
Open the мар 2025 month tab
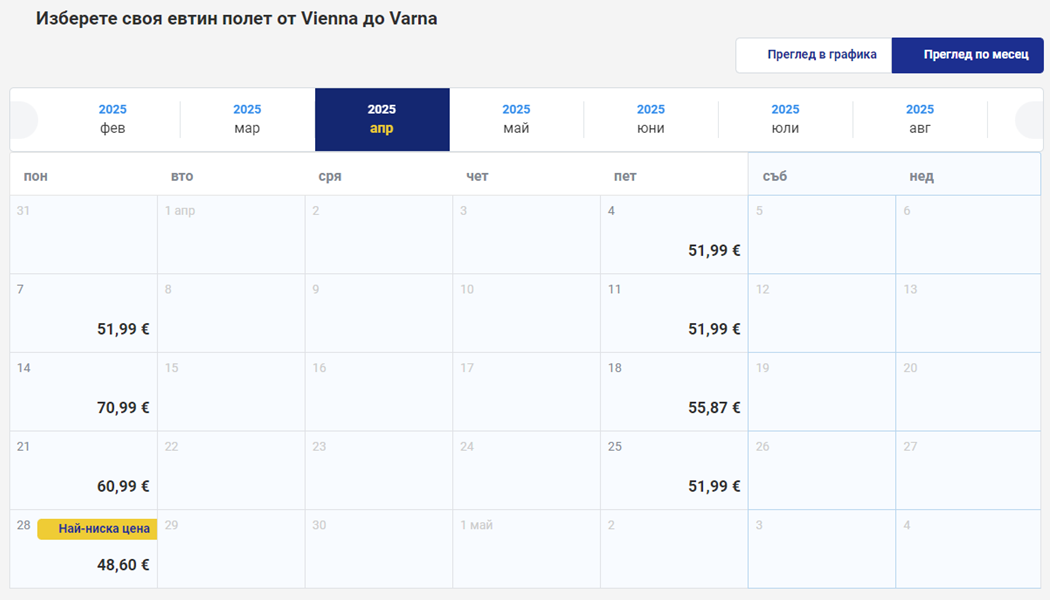pyautogui.click(x=247, y=119)
